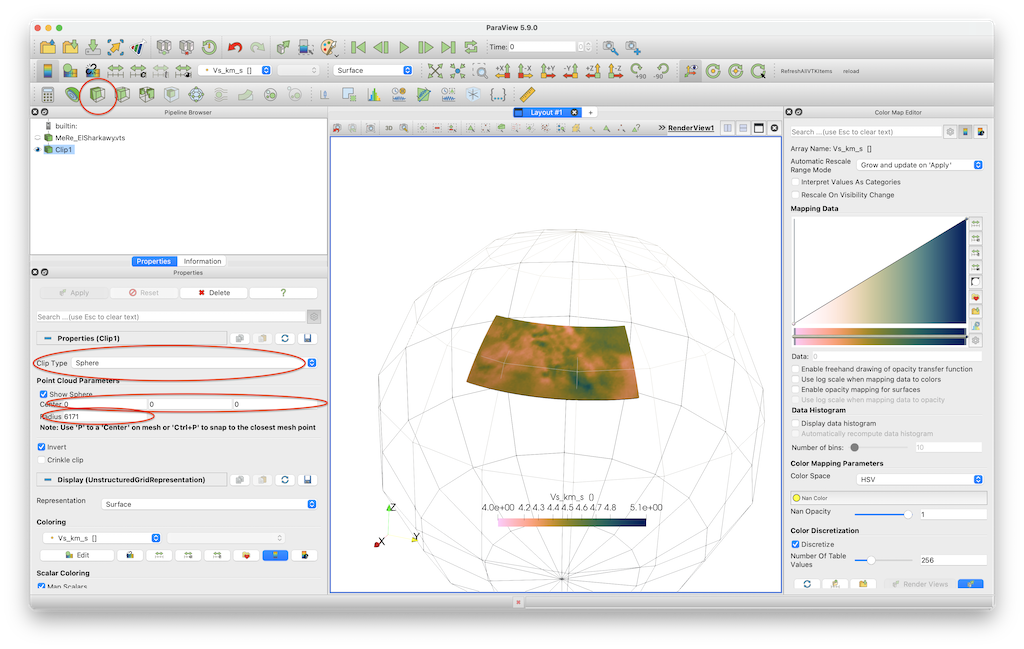Select the Layout #1 tab

click(546, 112)
